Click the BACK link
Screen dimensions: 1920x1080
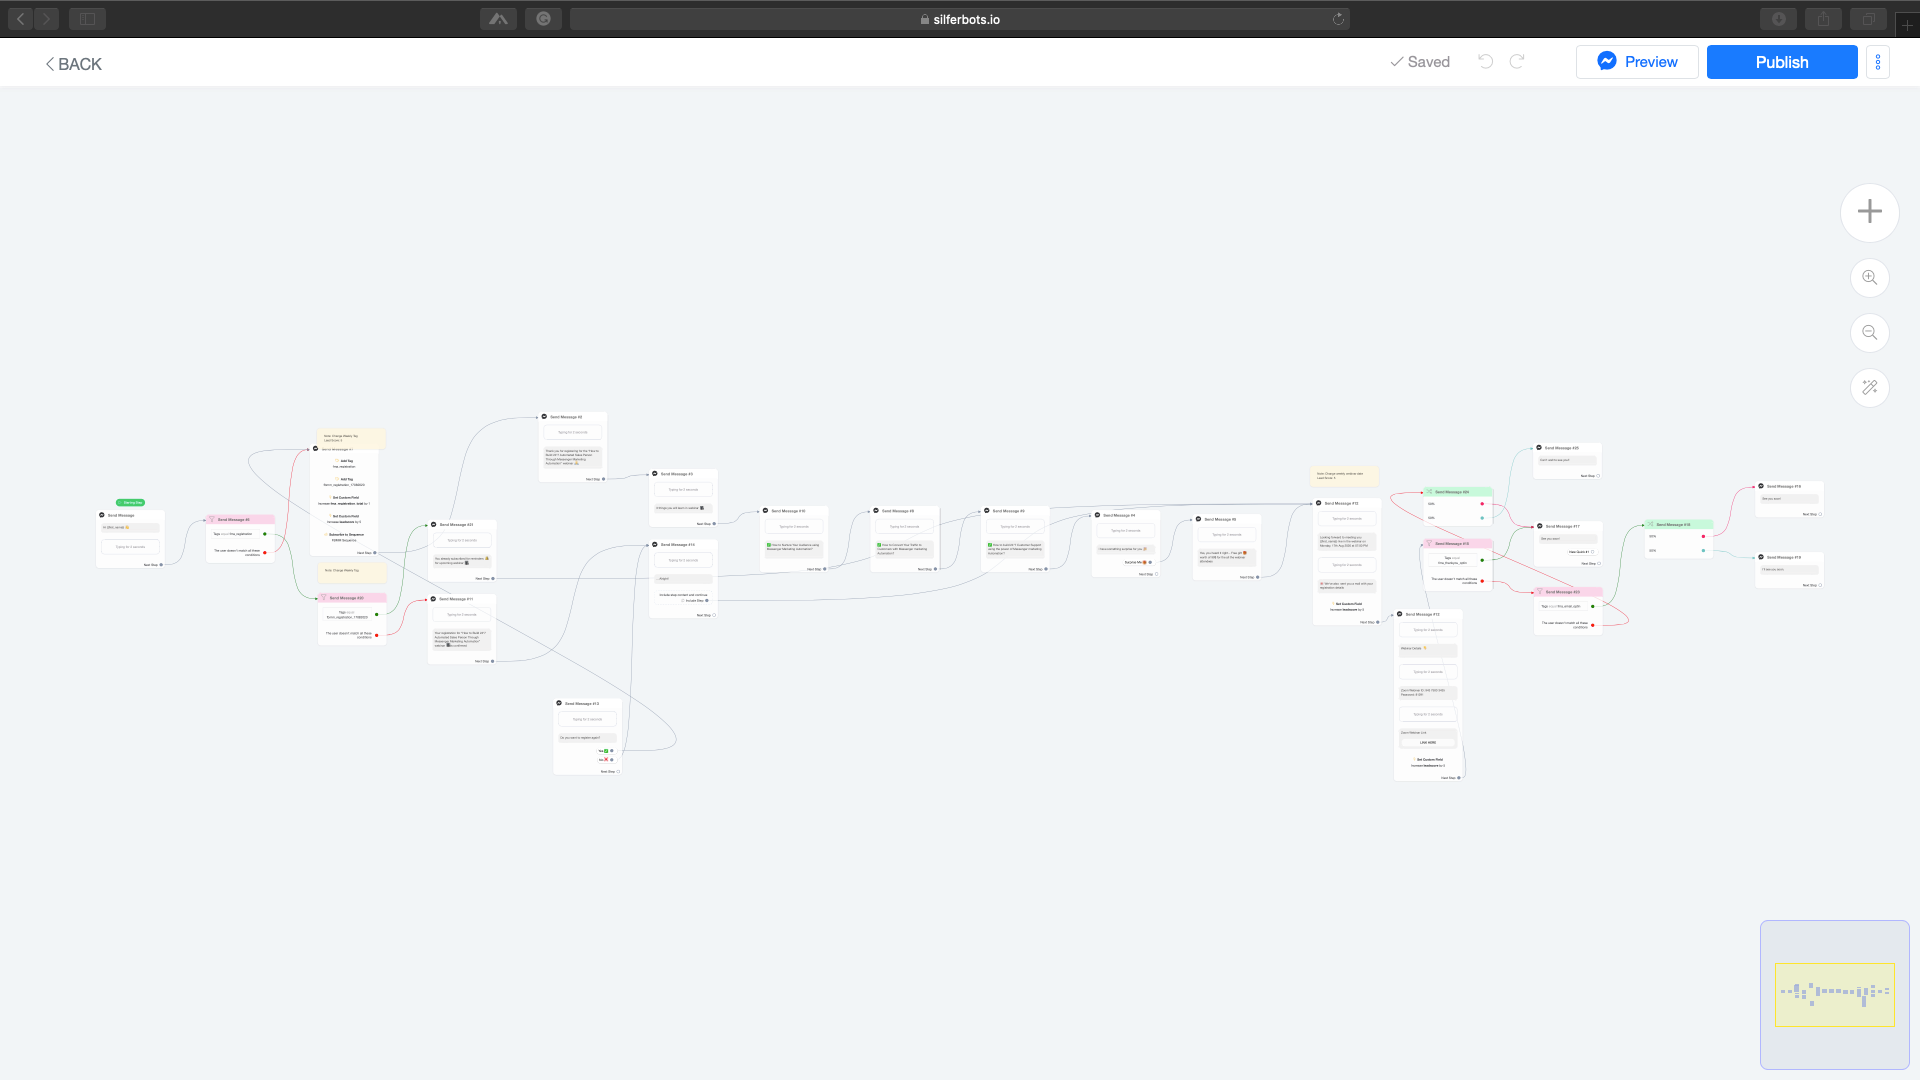pyautogui.click(x=73, y=64)
